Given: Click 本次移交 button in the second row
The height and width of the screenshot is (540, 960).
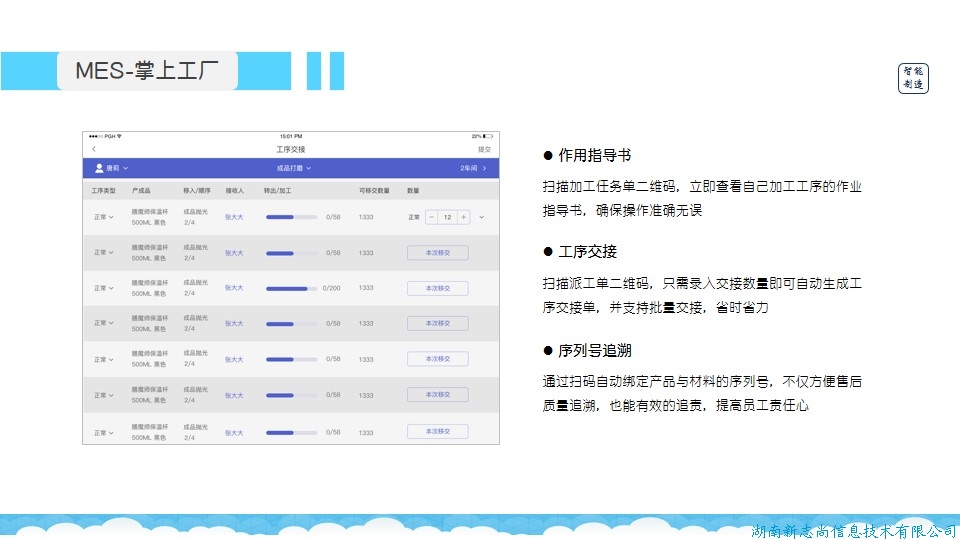Looking at the screenshot, I should (x=438, y=253).
